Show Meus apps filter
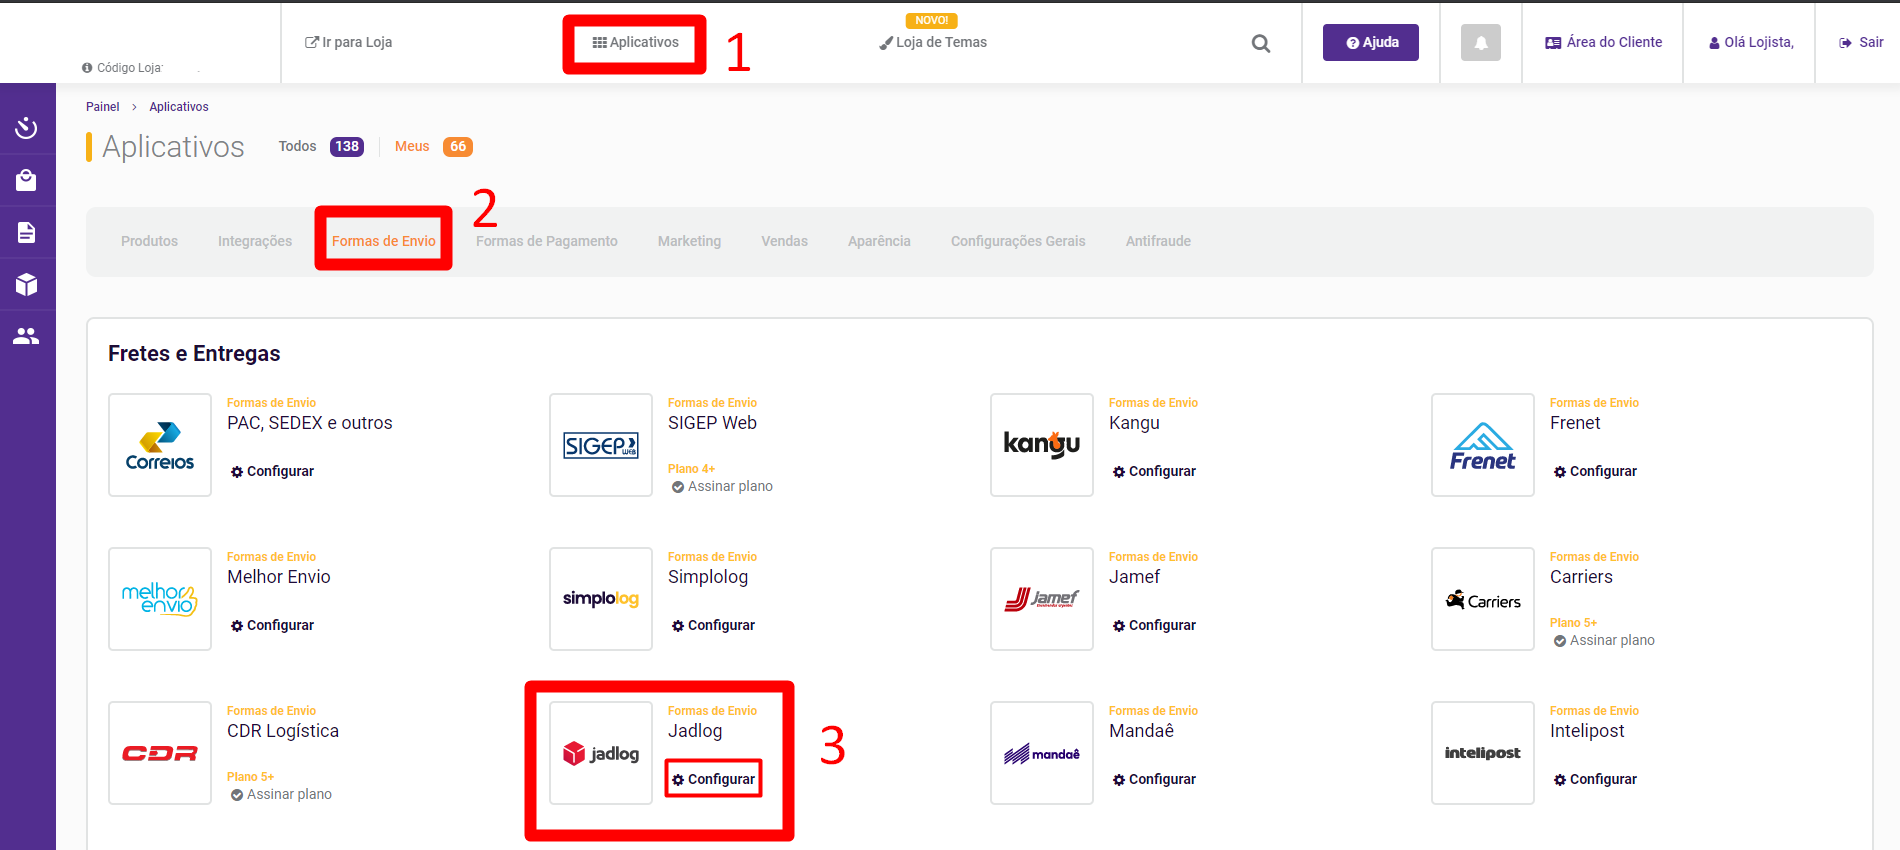The image size is (1900, 850). click(412, 146)
